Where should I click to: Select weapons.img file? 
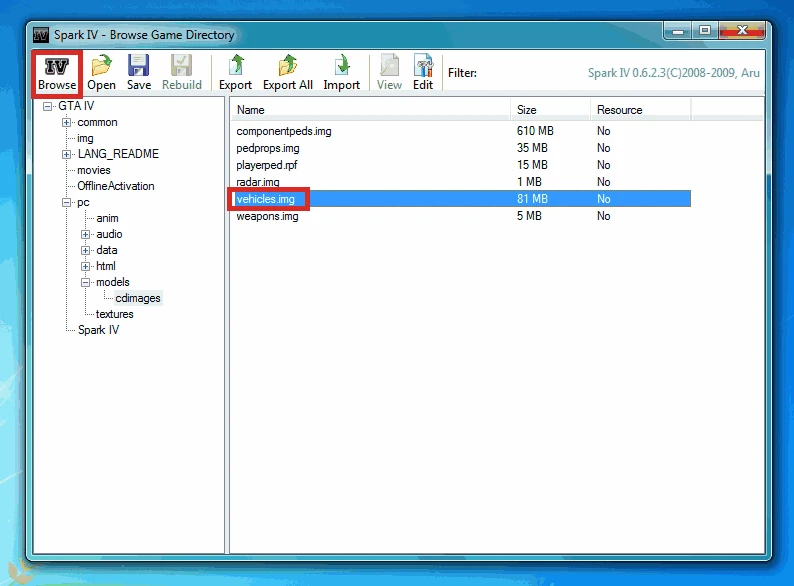click(267, 216)
